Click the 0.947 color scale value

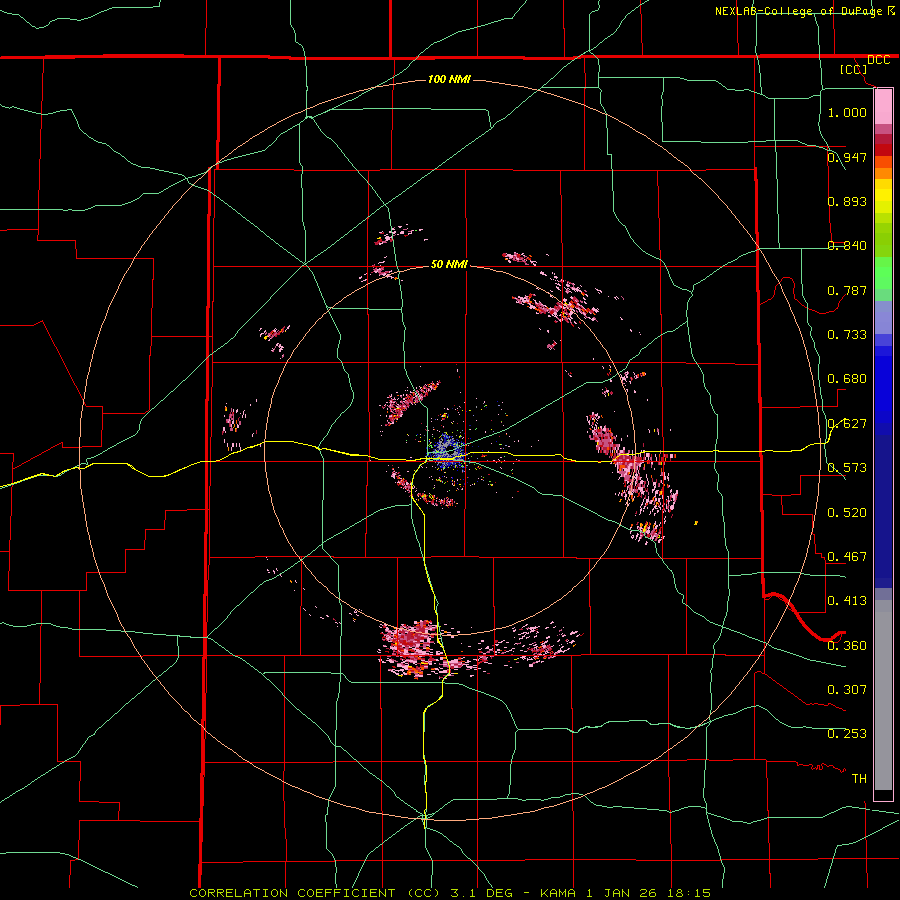tap(847, 157)
